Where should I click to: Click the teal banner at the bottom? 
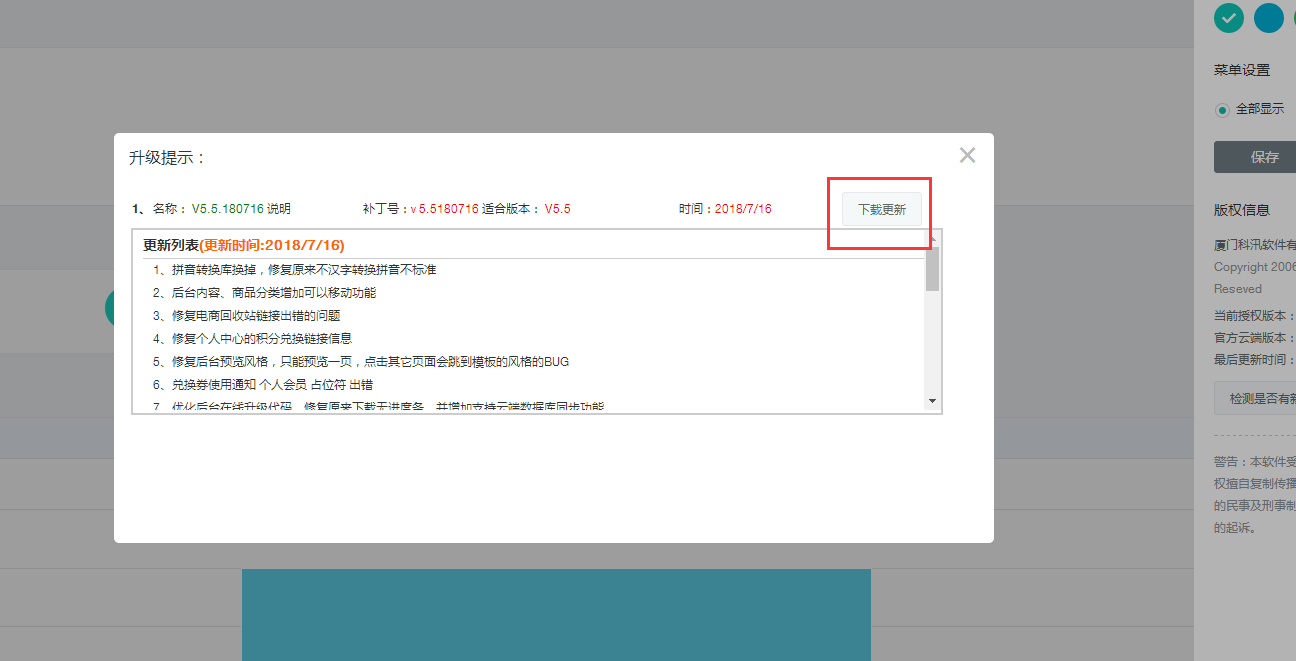click(x=556, y=614)
